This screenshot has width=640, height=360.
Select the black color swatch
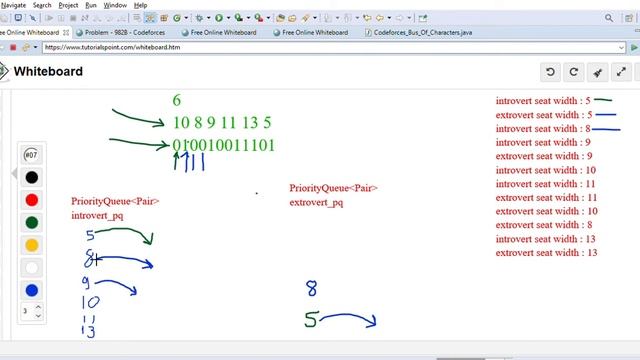31,177
